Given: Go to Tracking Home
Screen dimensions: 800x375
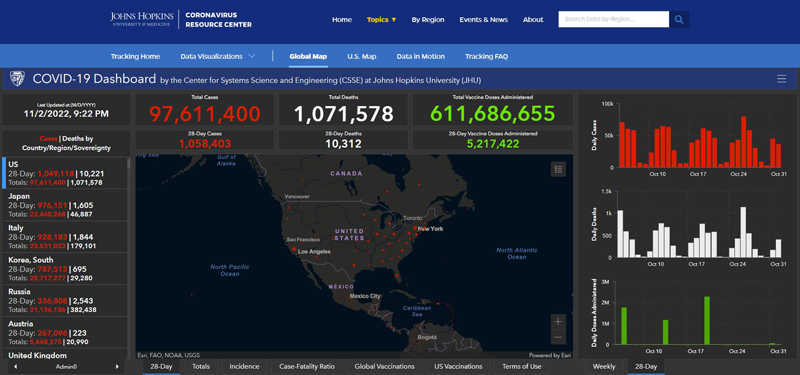Looking at the screenshot, I should (x=135, y=56).
